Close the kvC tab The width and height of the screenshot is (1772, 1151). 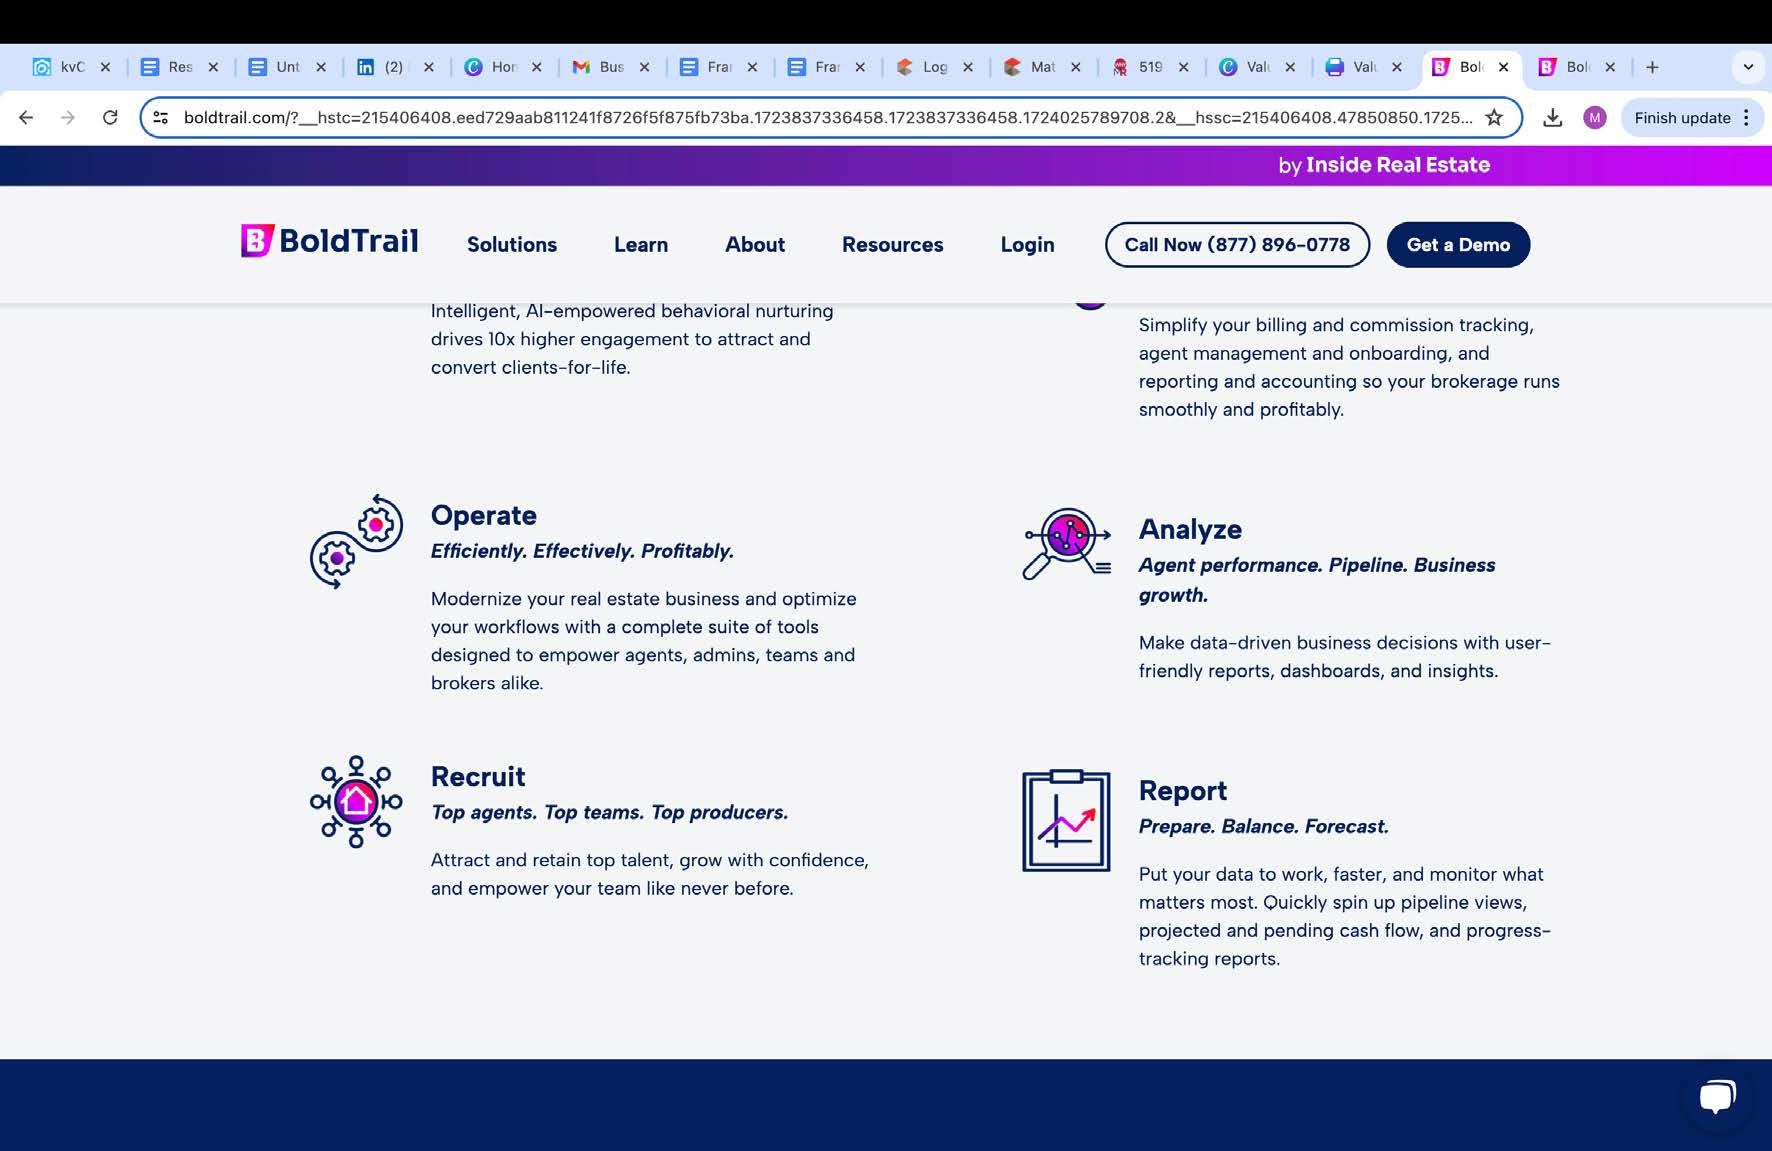point(105,67)
